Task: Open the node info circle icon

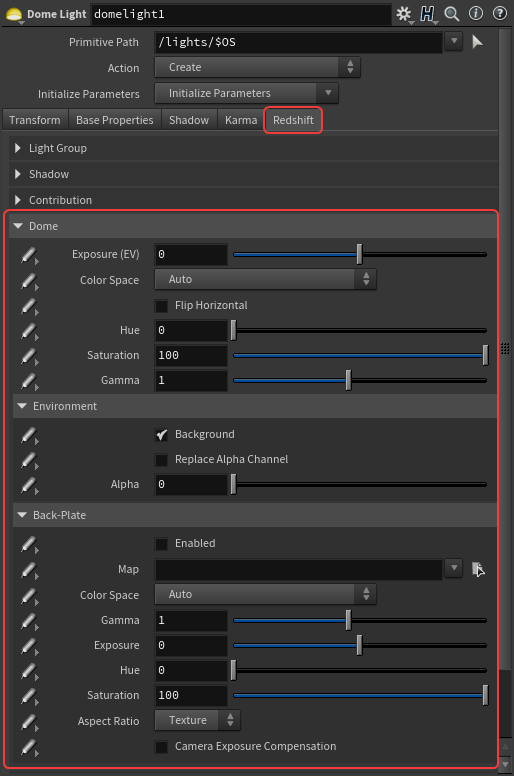Action: pyautogui.click(x=476, y=13)
